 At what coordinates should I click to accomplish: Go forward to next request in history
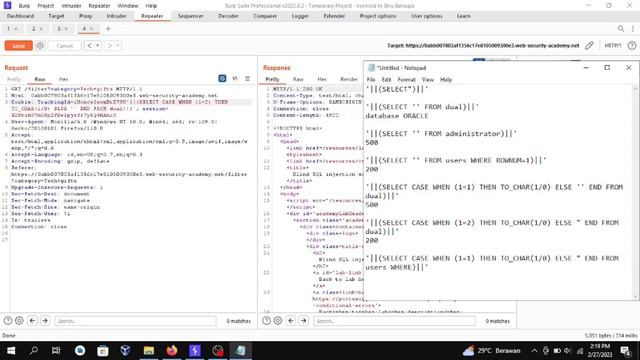pos(110,46)
